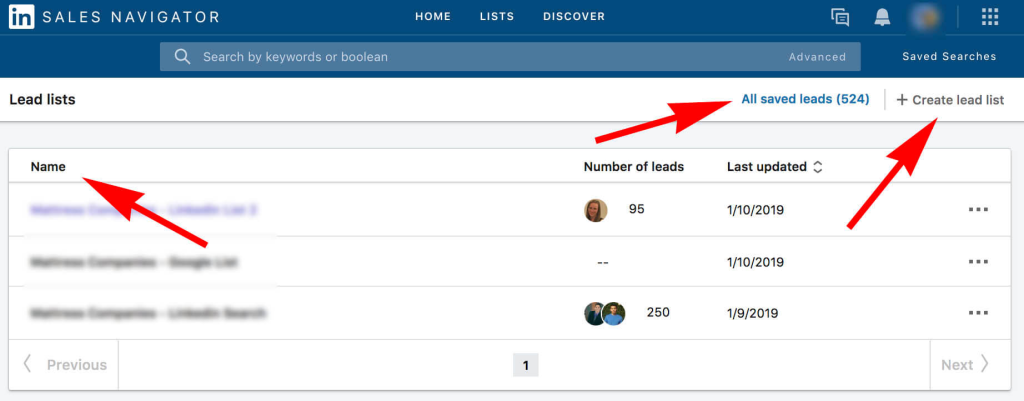The width and height of the screenshot is (1024, 401).
Task: Open options for the 250-lead list
Action: [978, 313]
